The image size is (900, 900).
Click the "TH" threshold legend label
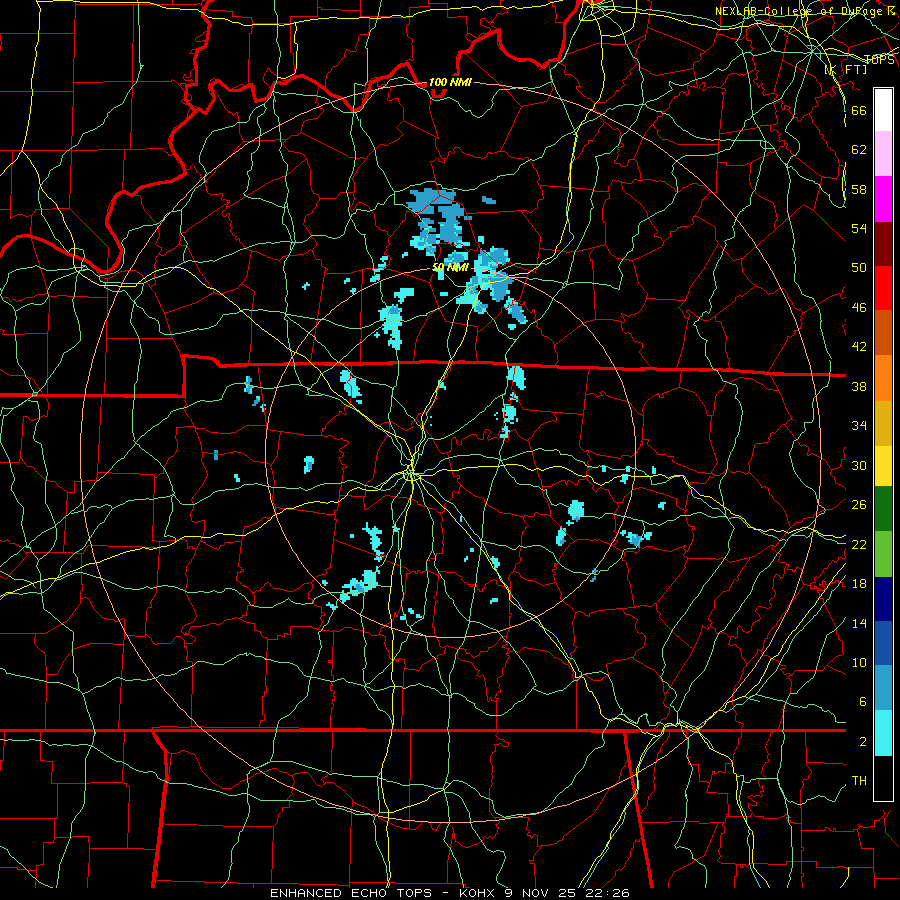pos(859,781)
